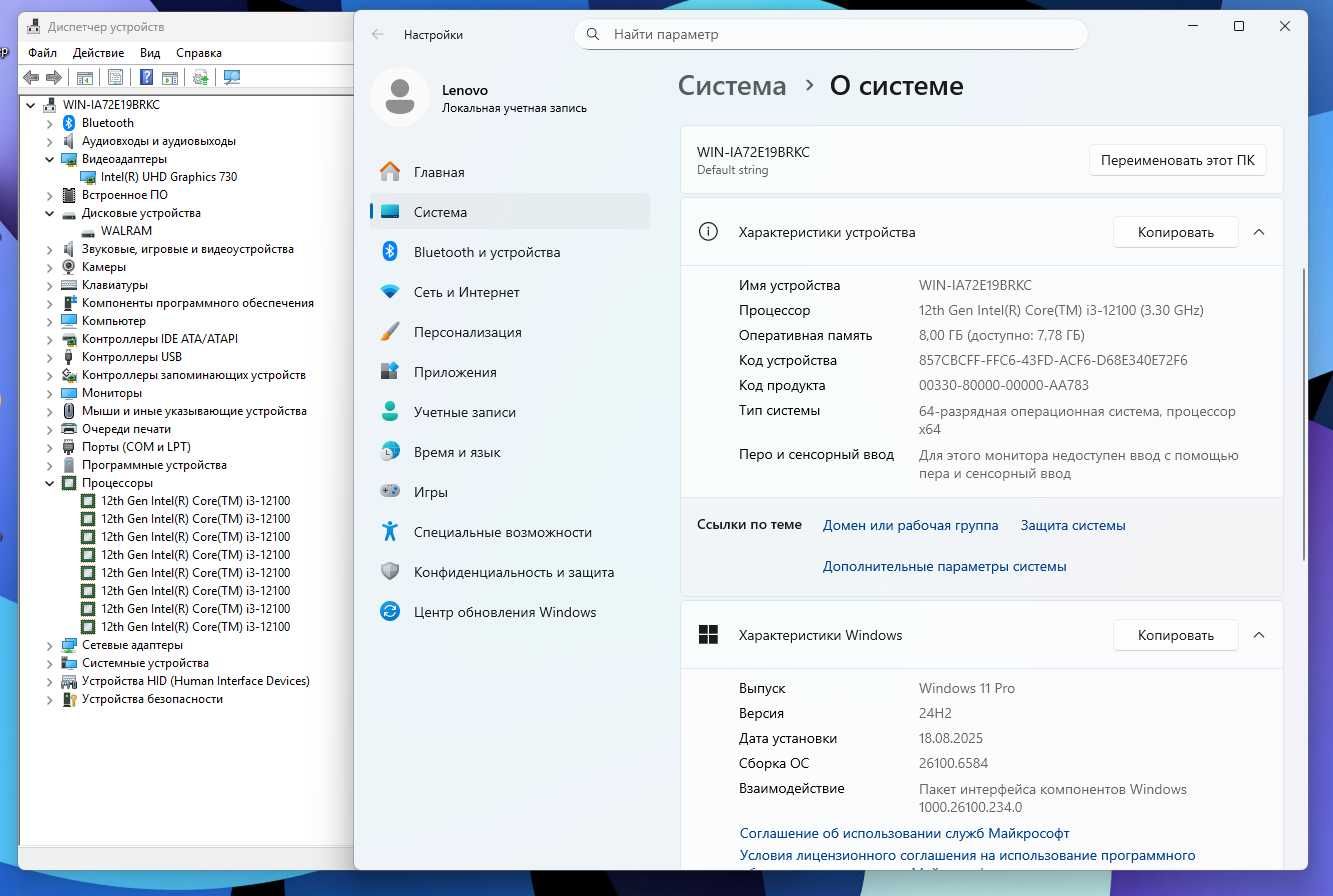The height and width of the screenshot is (896, 1333).
Task: Click the Камеры webcam icon in device tree
Action: 69,267
